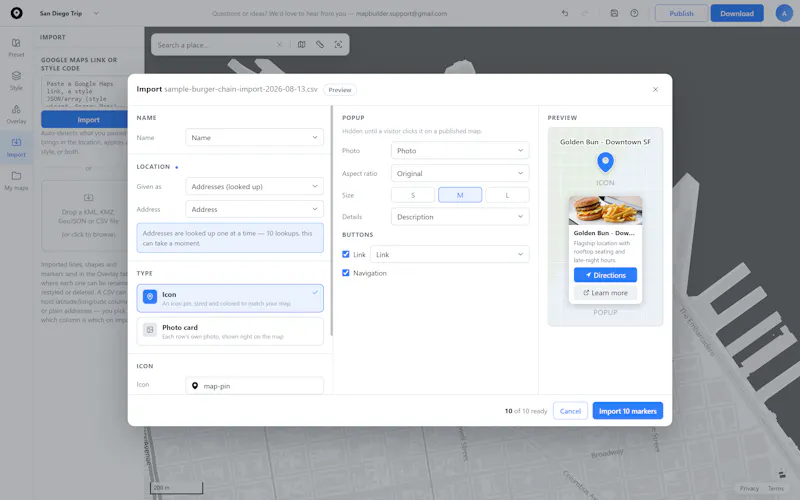Click the Privacy link
This screenshot has width=800, height=500.
(x=749, y=488)
